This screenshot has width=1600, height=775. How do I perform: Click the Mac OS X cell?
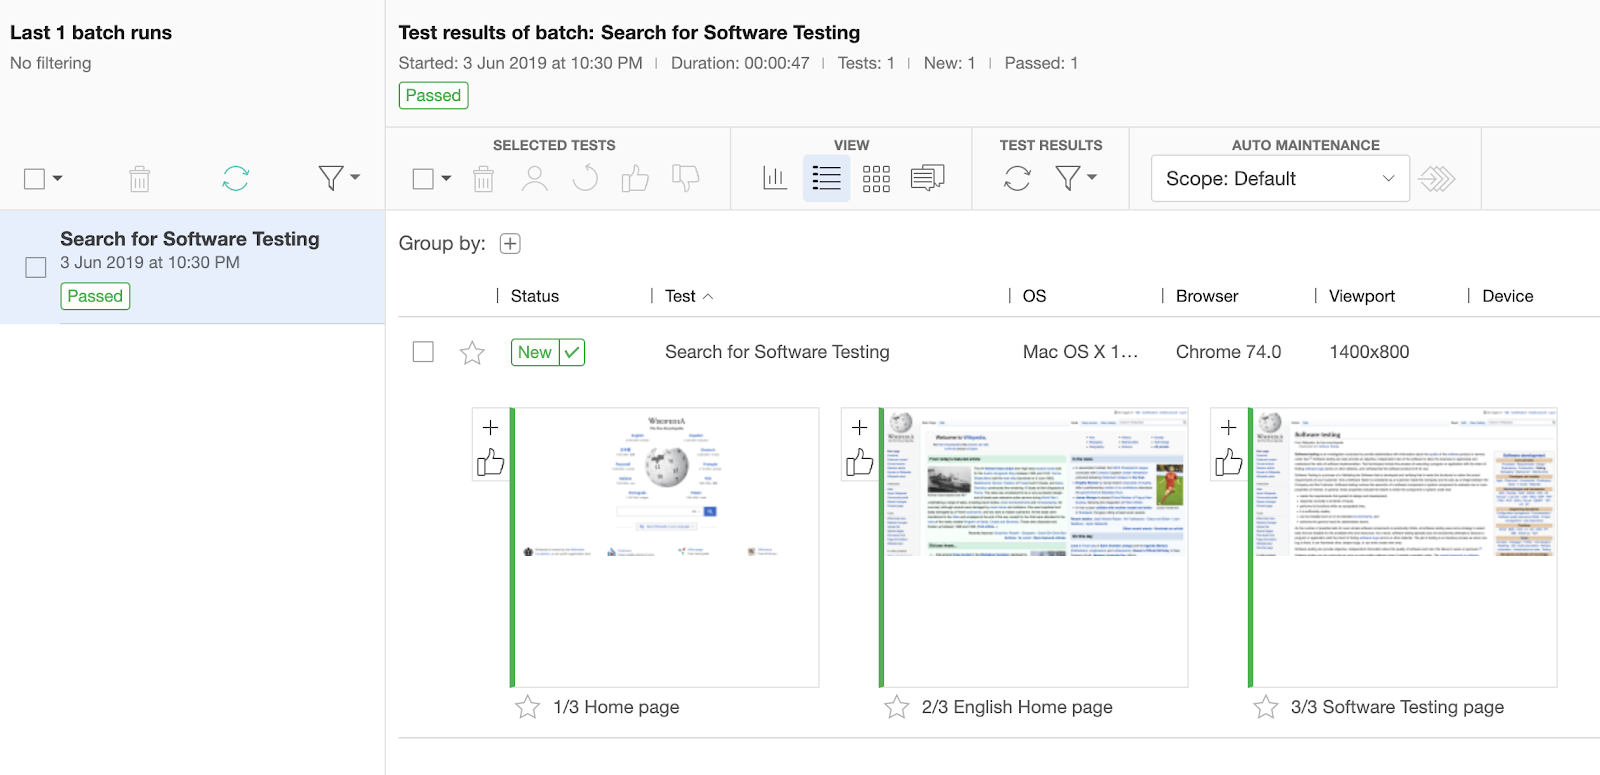click(x=1080, y=352)
